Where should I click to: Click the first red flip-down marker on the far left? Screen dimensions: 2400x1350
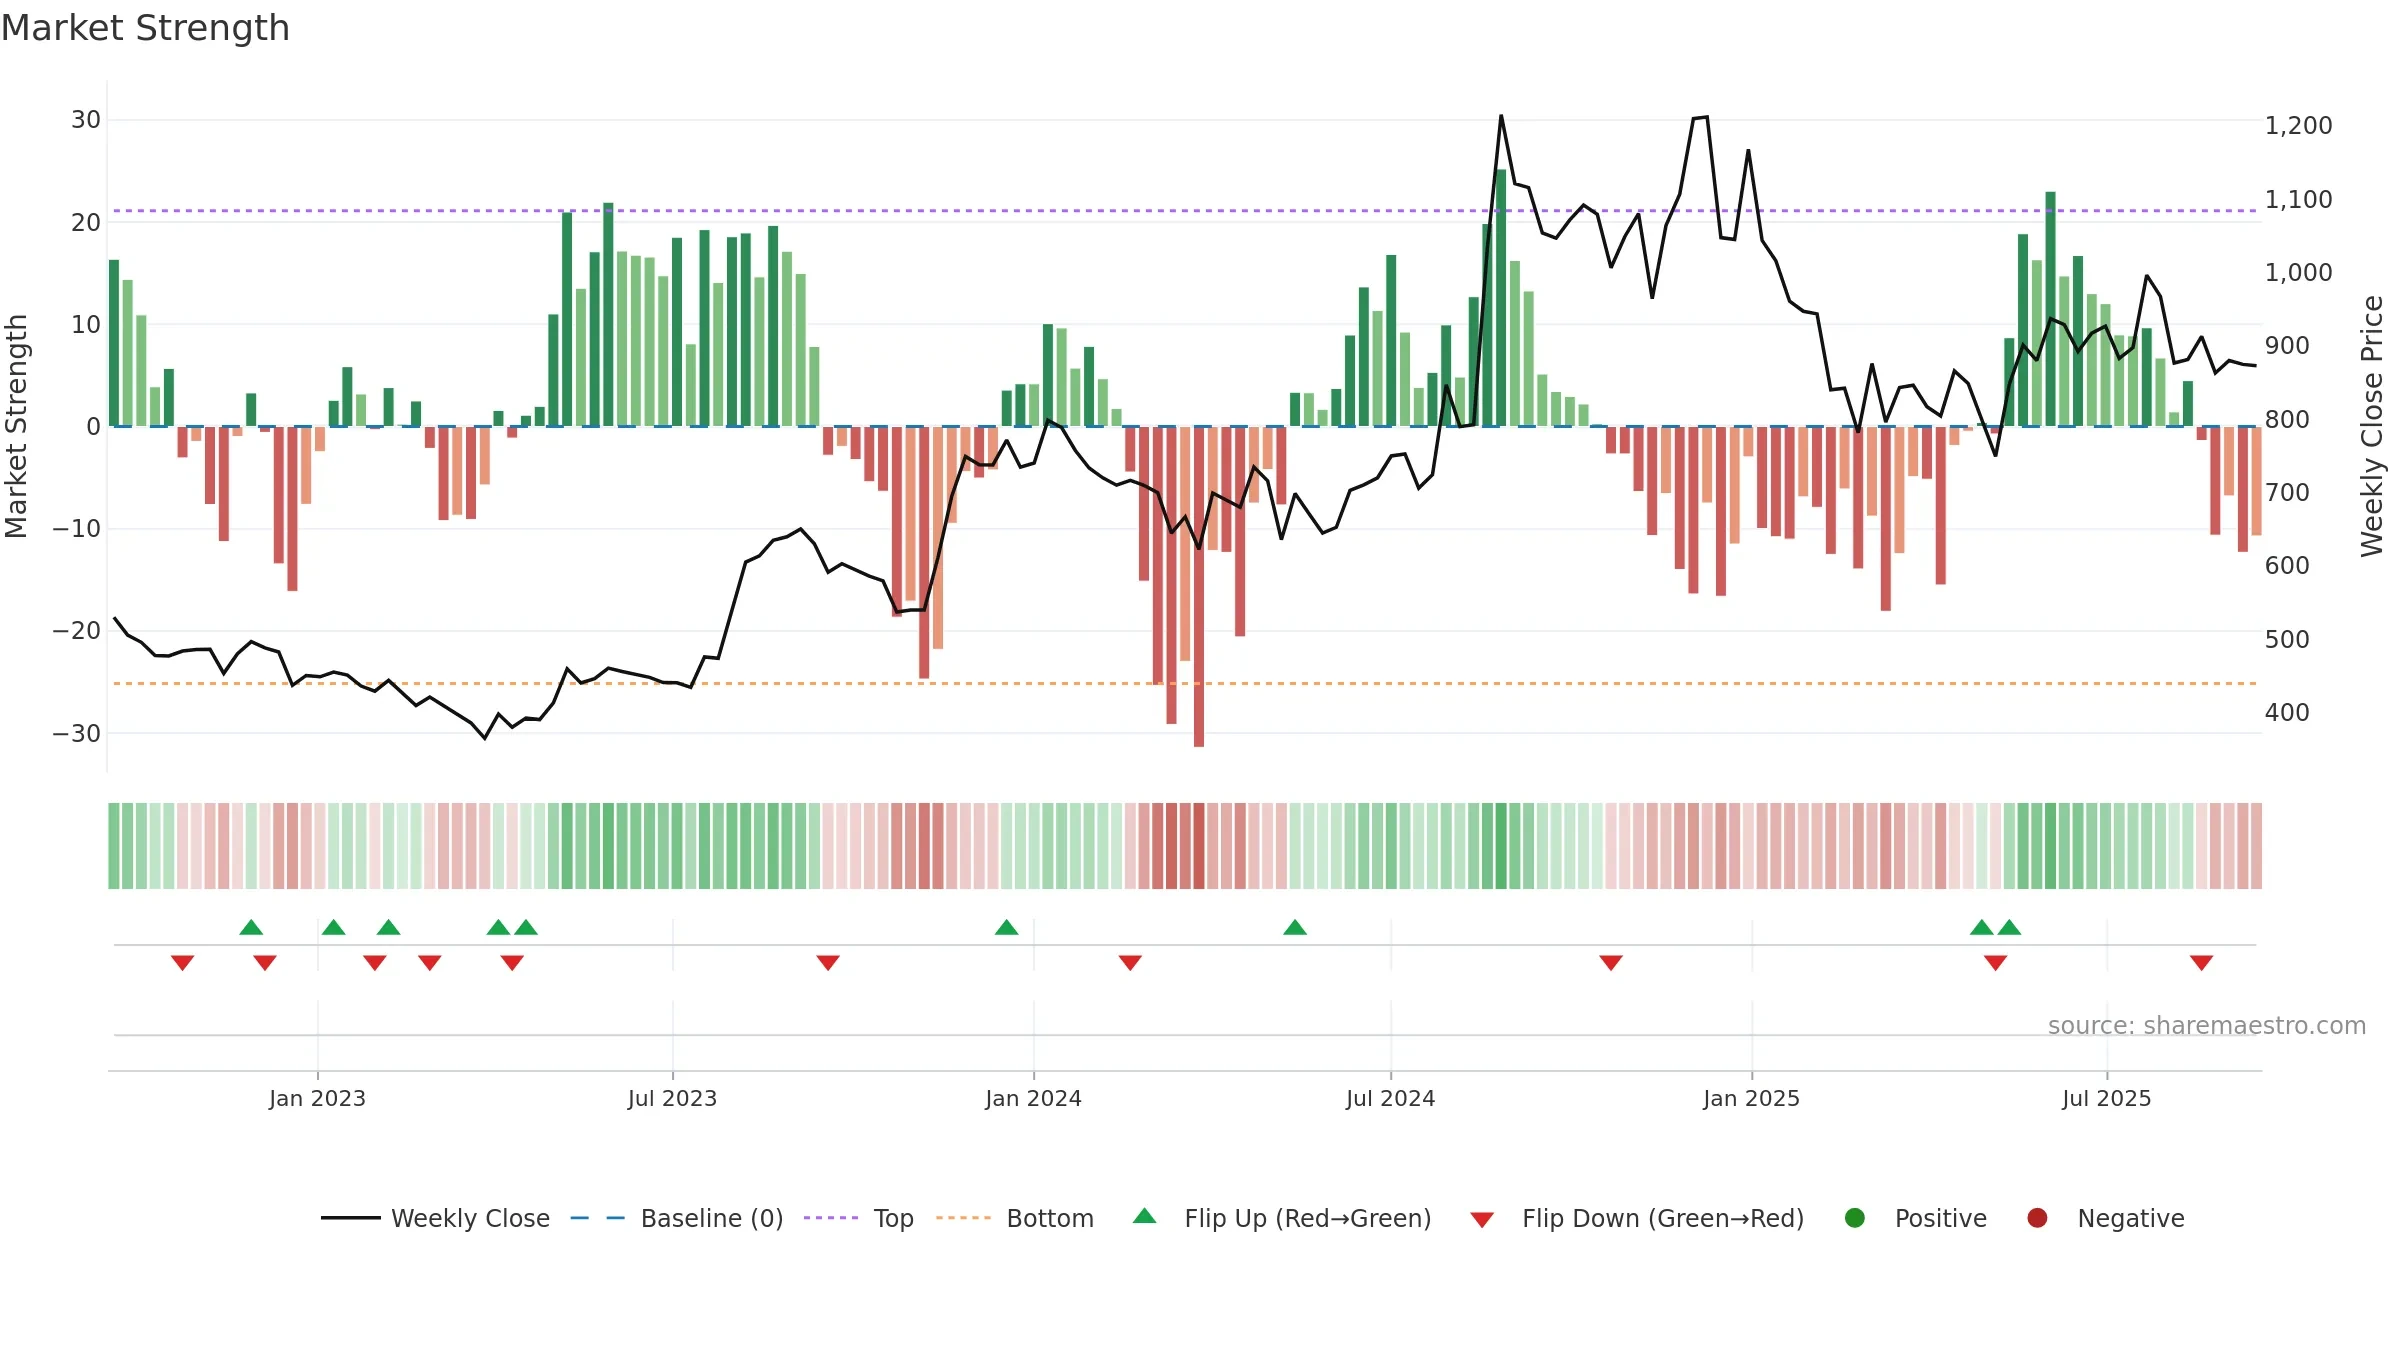182,963
